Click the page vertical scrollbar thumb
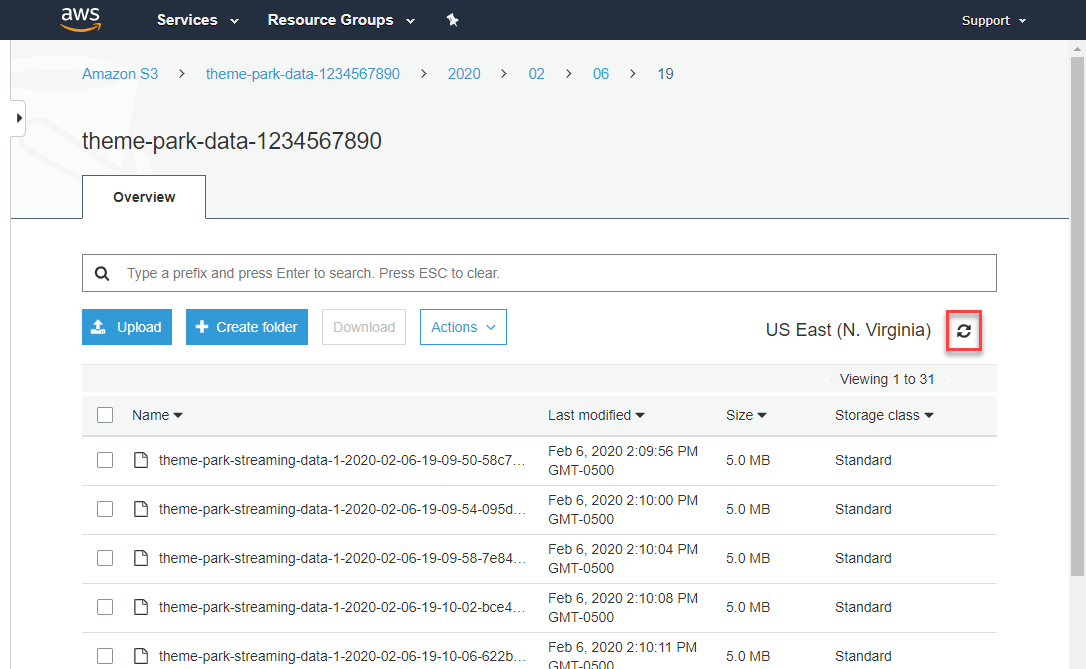Screen dimensions: 1086x669 coord(1077,315)
